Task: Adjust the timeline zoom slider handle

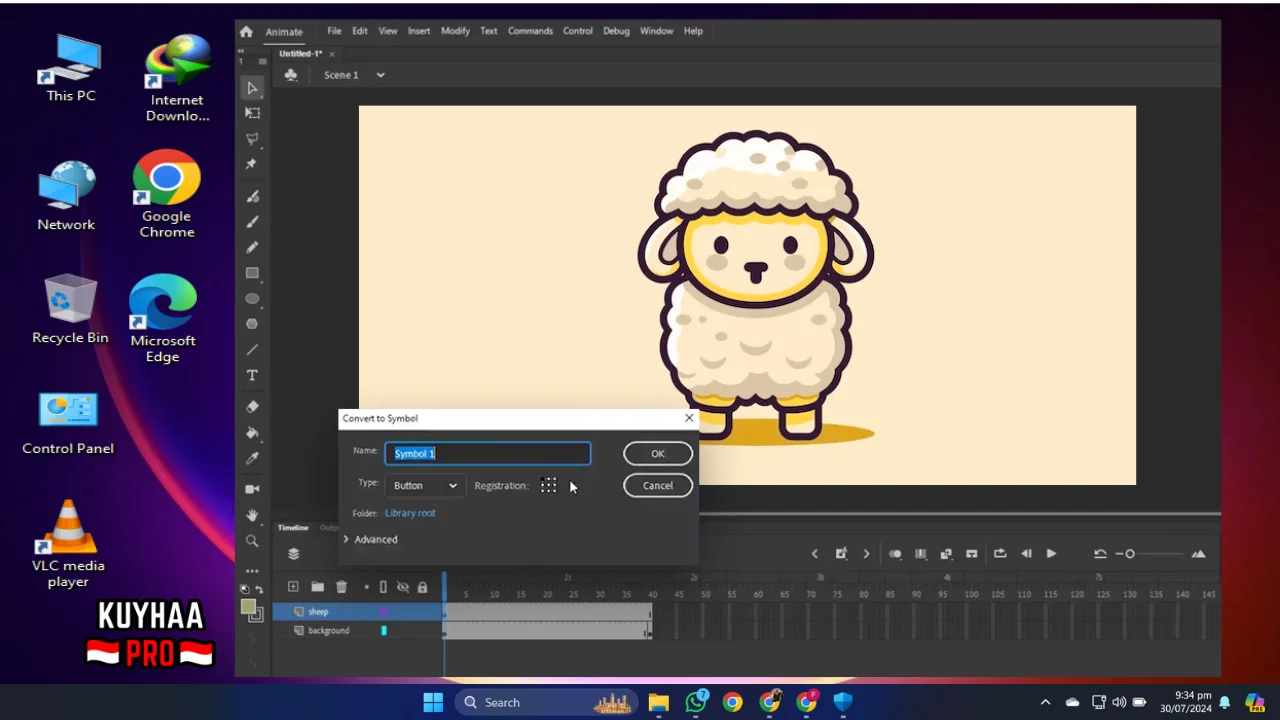Action: (1130, 554)
